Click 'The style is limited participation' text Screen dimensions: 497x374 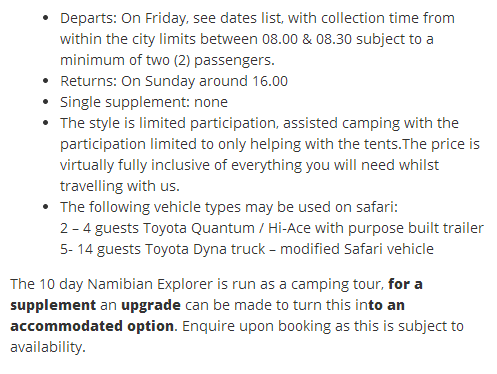pos(168,123)
